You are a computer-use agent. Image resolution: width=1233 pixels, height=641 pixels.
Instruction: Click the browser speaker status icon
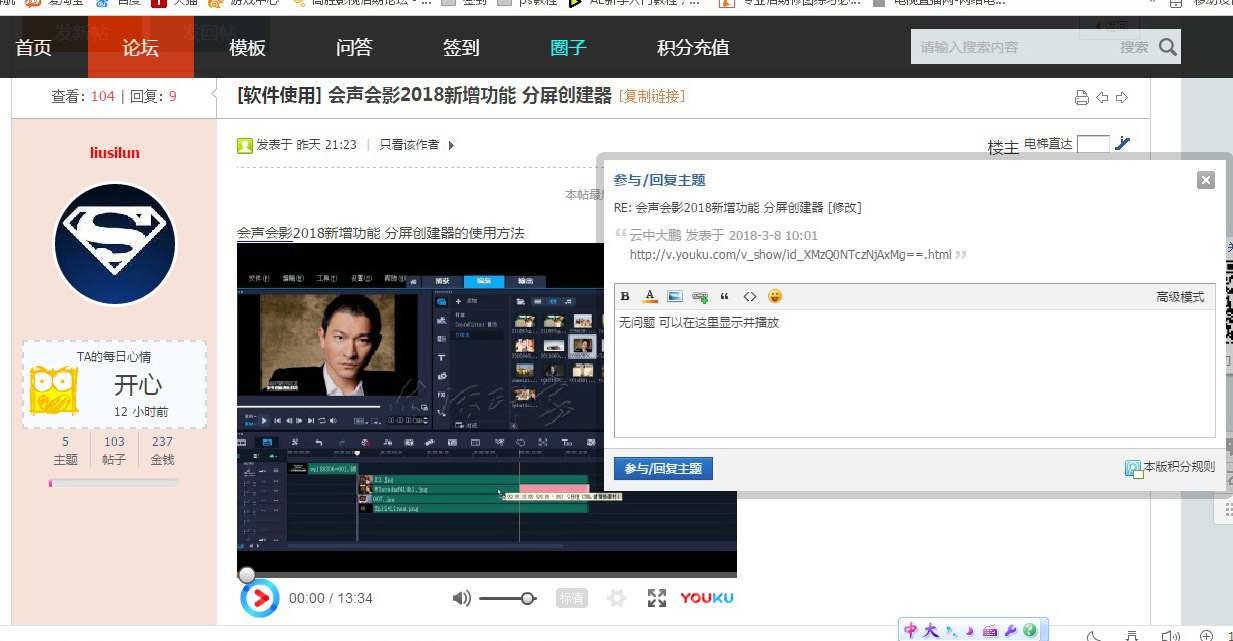(x=1170, y=635)
